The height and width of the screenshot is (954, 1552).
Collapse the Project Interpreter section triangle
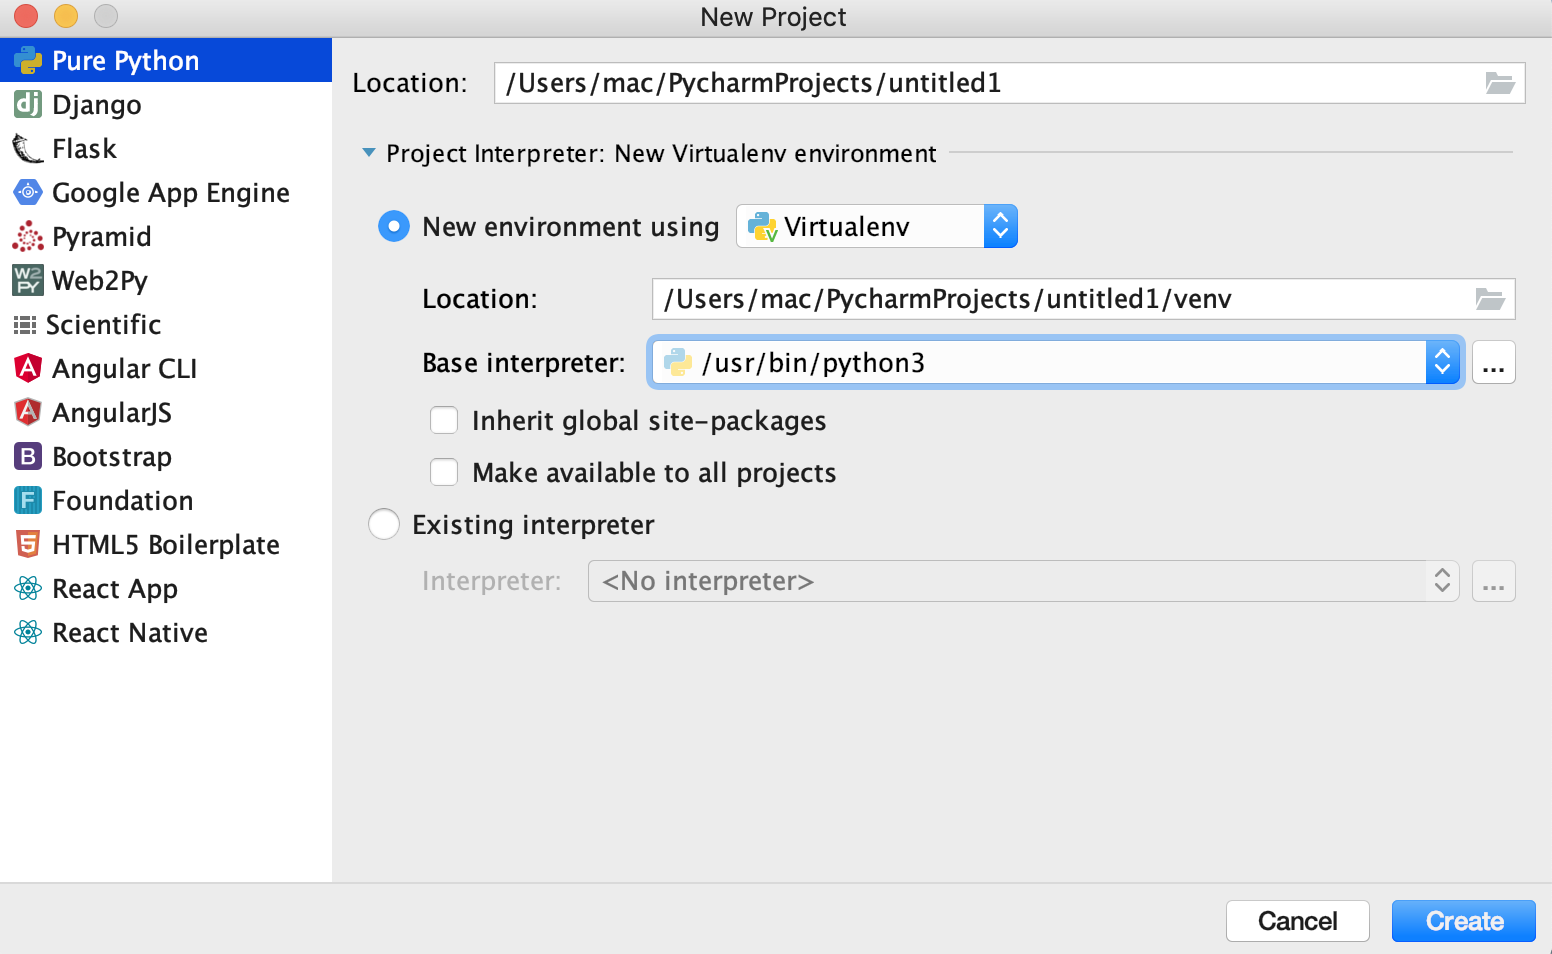point(369,153)
